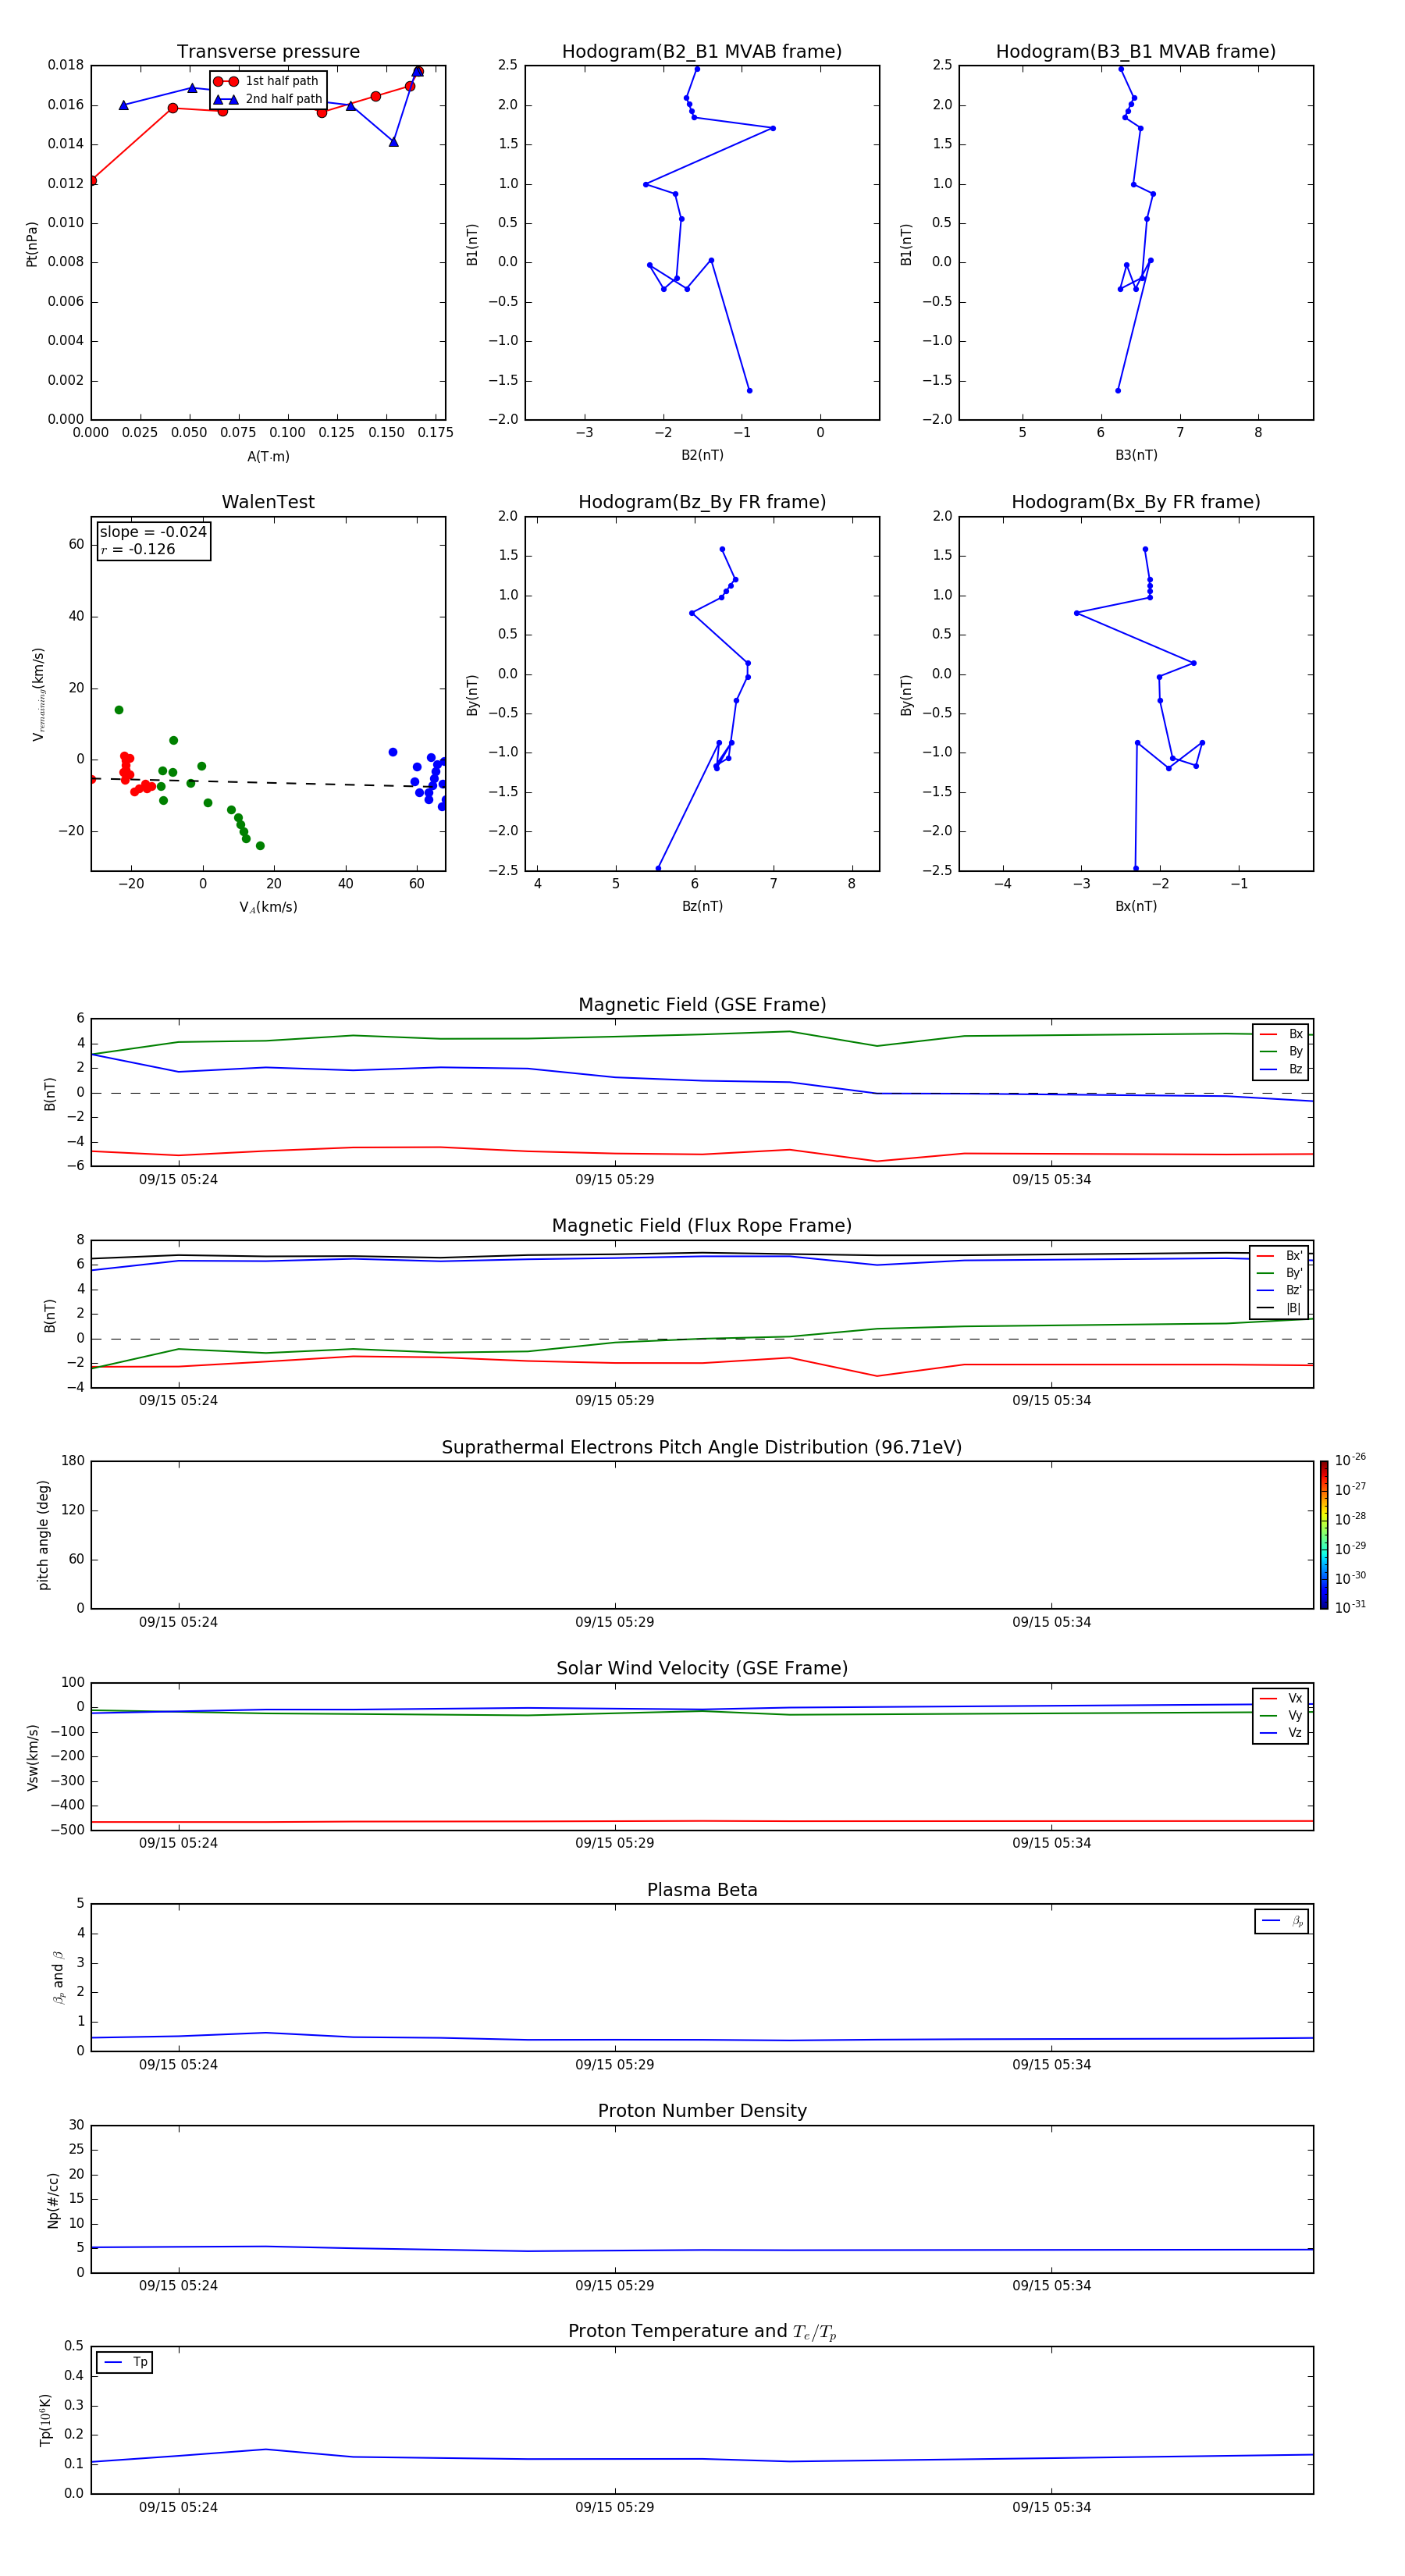Image resolution: width=1405 pixels, height=2576 pixels.
Task: Click the "Tp(10^6K)" axis label
Action: pyautogui.click(x=45, y=2420)
